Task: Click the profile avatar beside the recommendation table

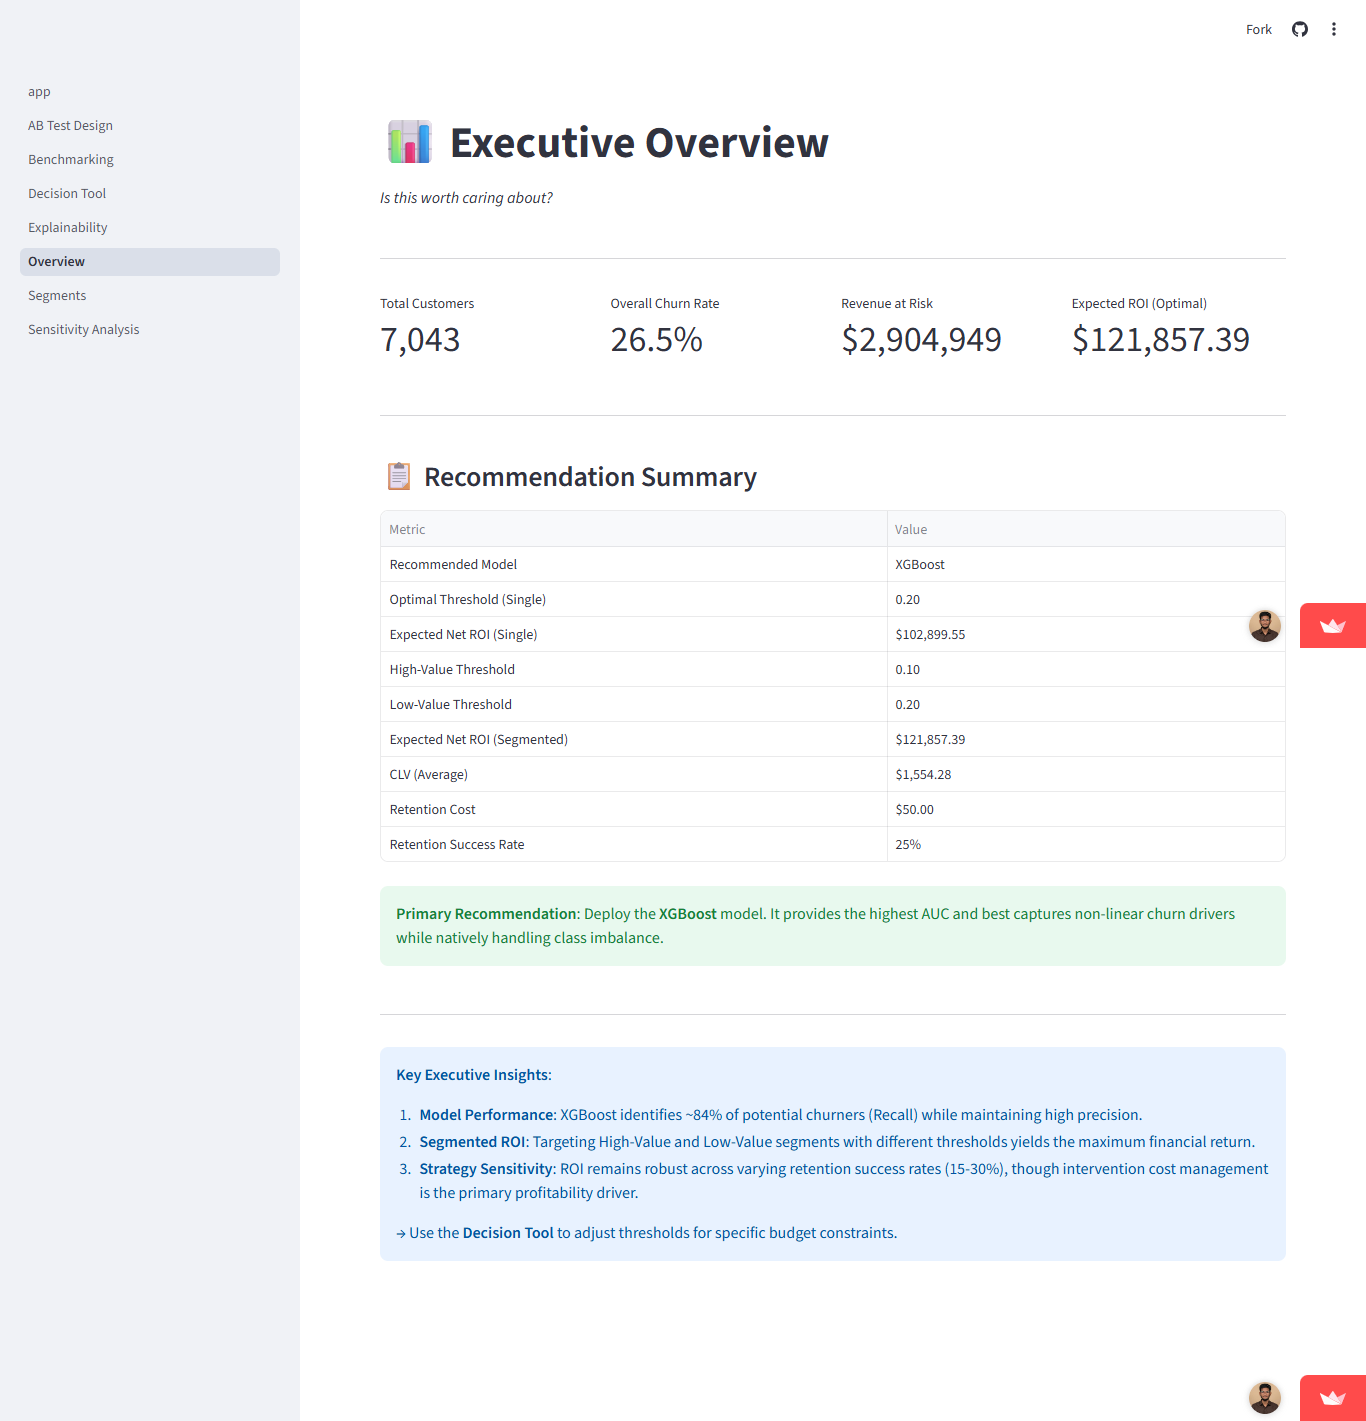Action: click(x=1265, y=626)
